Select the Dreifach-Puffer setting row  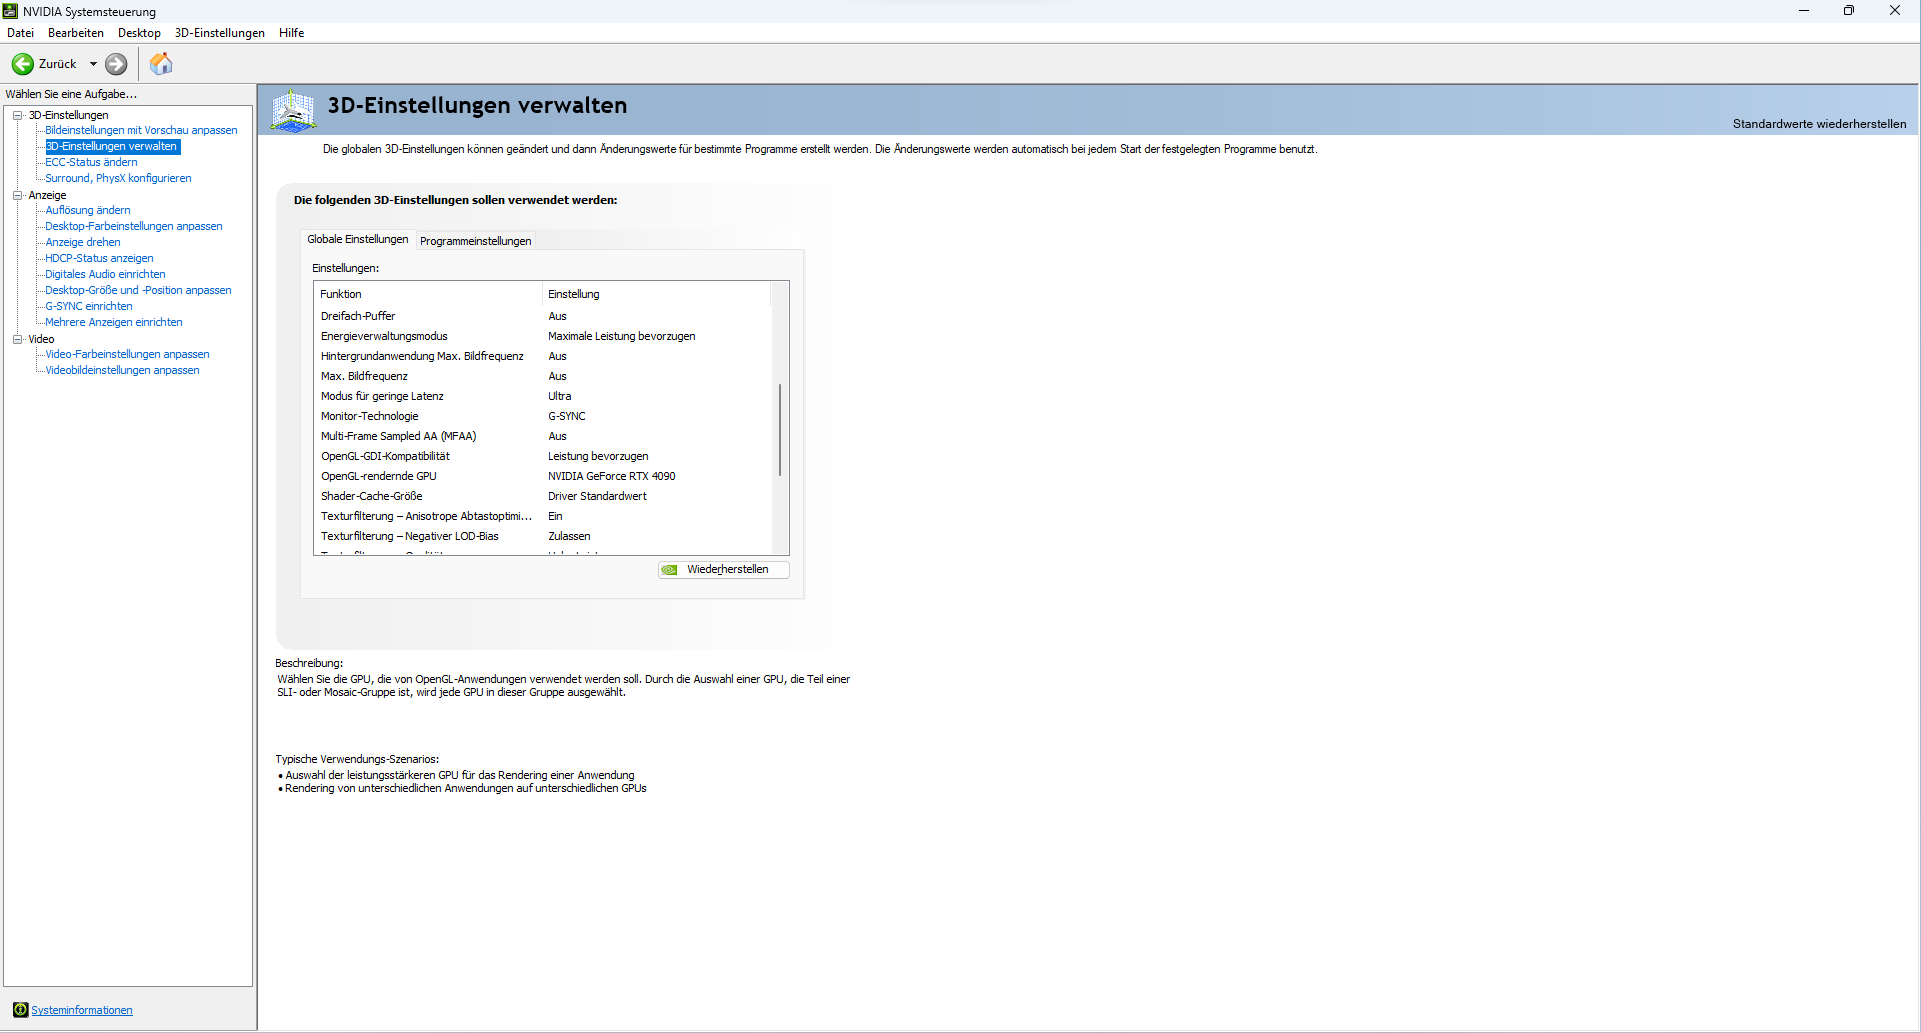coord(542,316)
